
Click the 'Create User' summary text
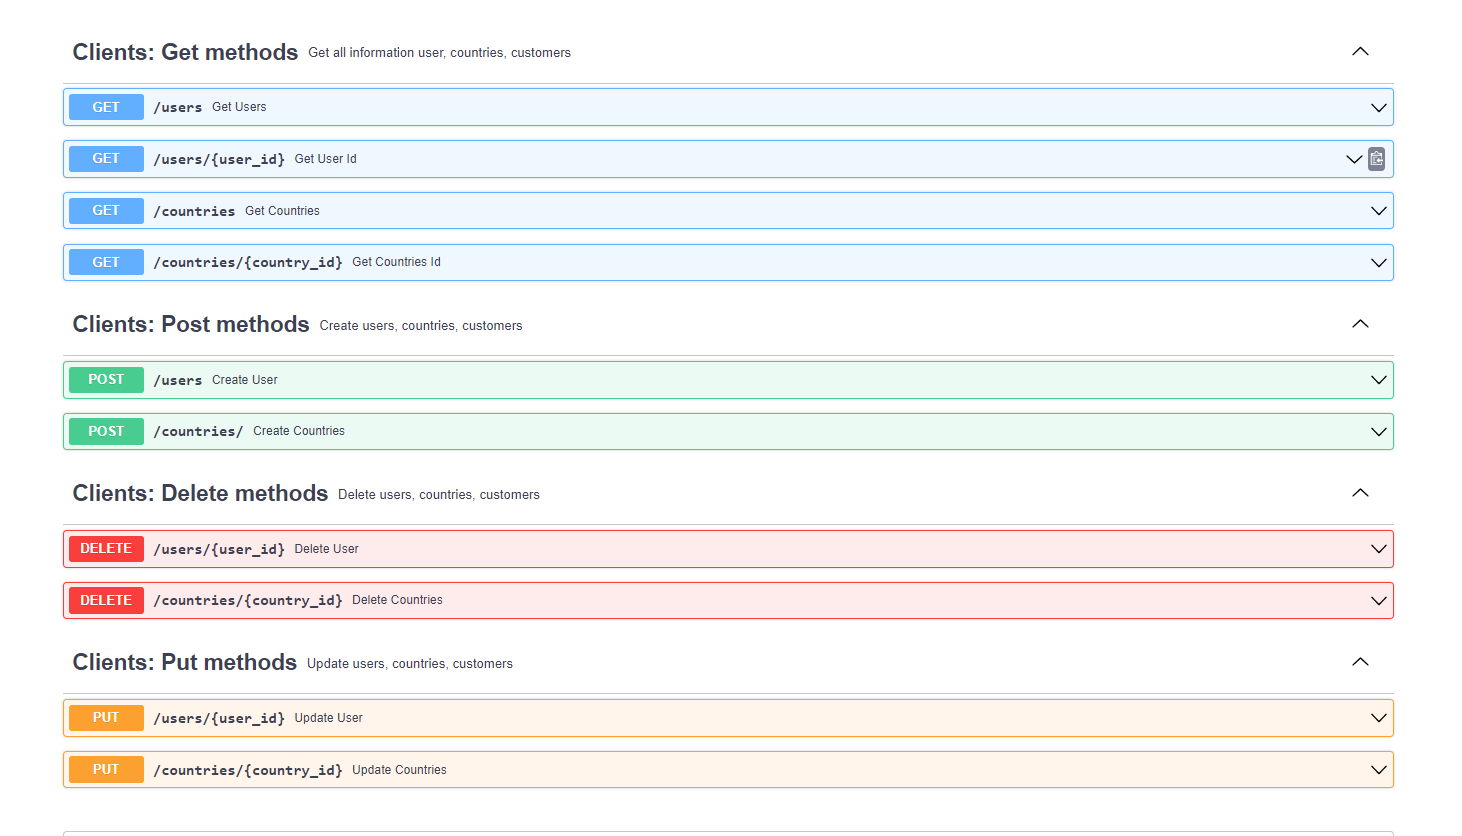pos(245,380)
